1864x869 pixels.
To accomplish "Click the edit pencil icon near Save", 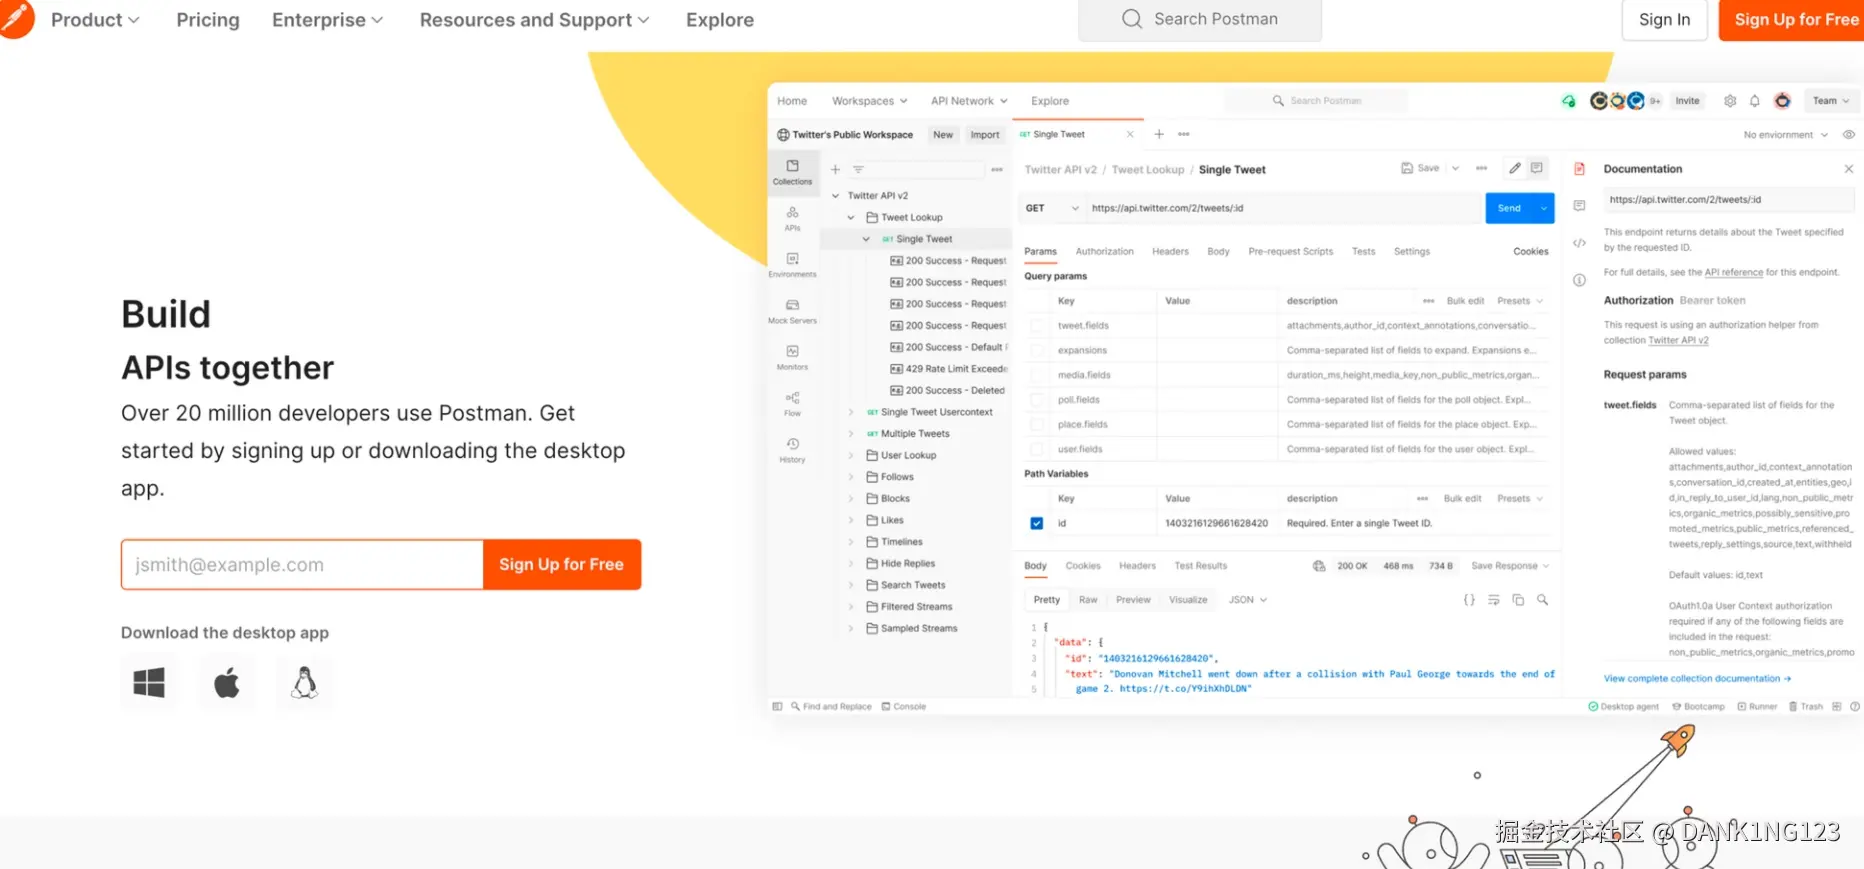I will click(1515, 168).
